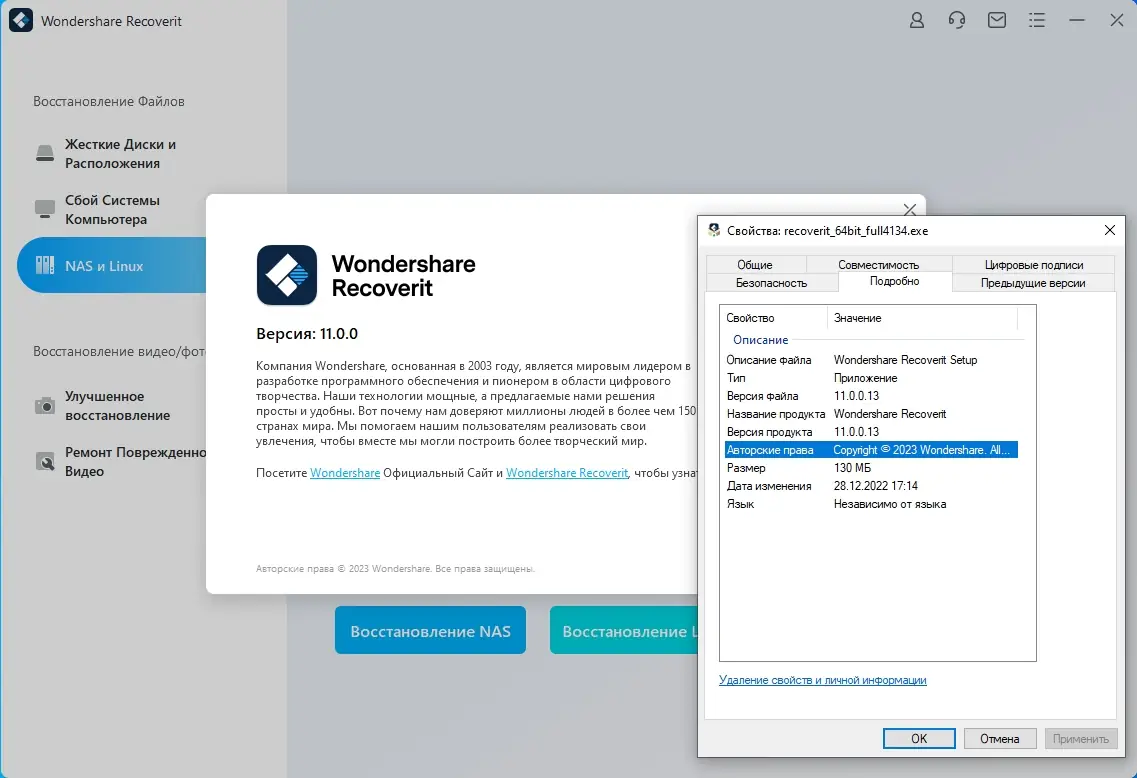Click the NAS server icon in sidebar

tap(45, 265)
